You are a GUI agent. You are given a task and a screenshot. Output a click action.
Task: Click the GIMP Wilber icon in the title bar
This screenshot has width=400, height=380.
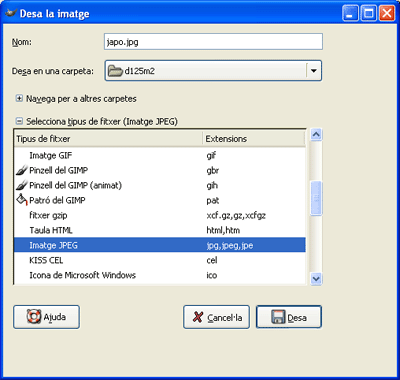(x=11, y=13)
